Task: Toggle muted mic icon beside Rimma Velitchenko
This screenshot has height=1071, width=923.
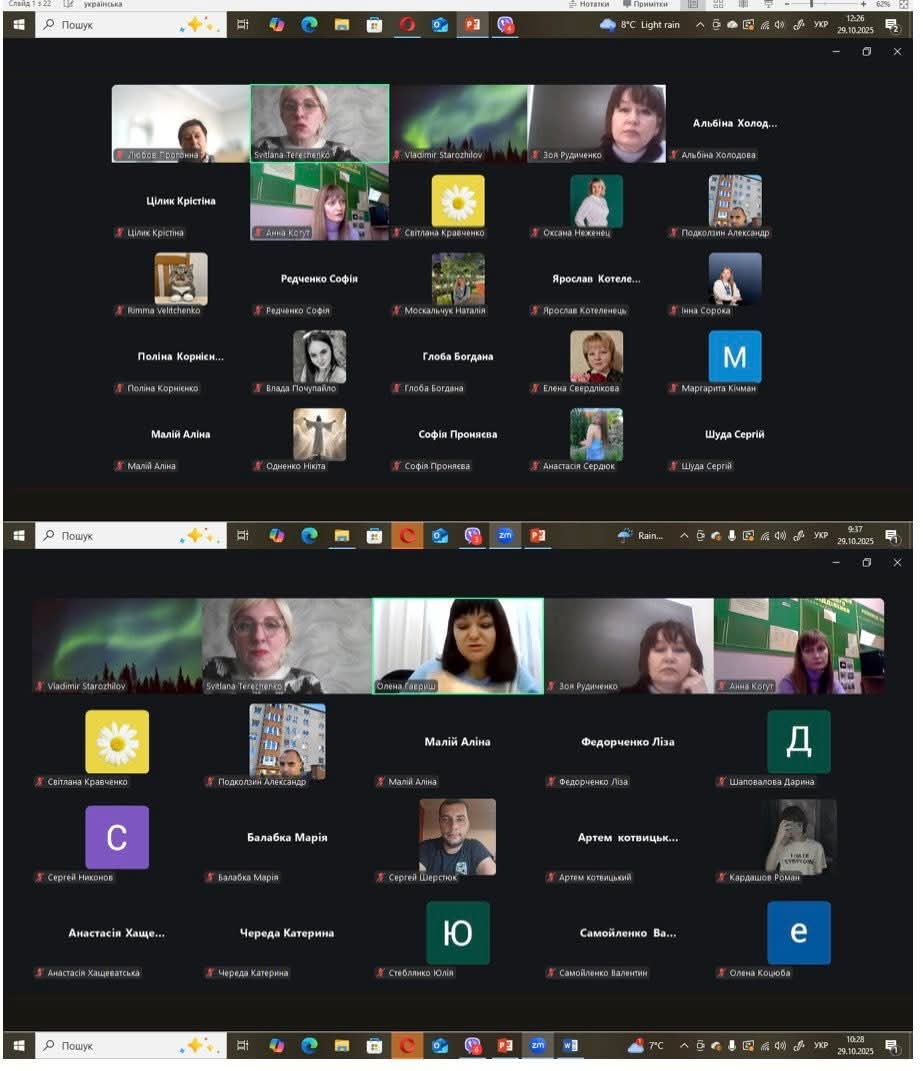Action: (120, 311)
